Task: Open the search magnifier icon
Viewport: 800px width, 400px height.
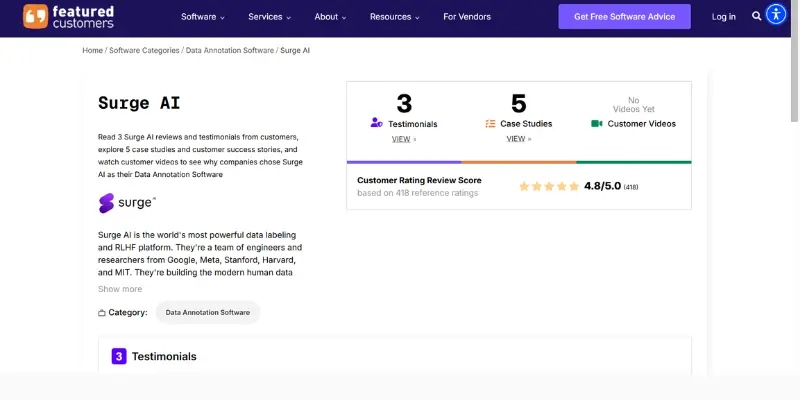Action: (756, 16)
